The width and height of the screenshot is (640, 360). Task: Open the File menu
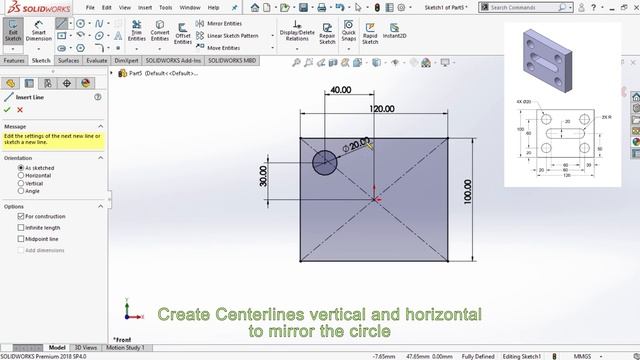90,7
